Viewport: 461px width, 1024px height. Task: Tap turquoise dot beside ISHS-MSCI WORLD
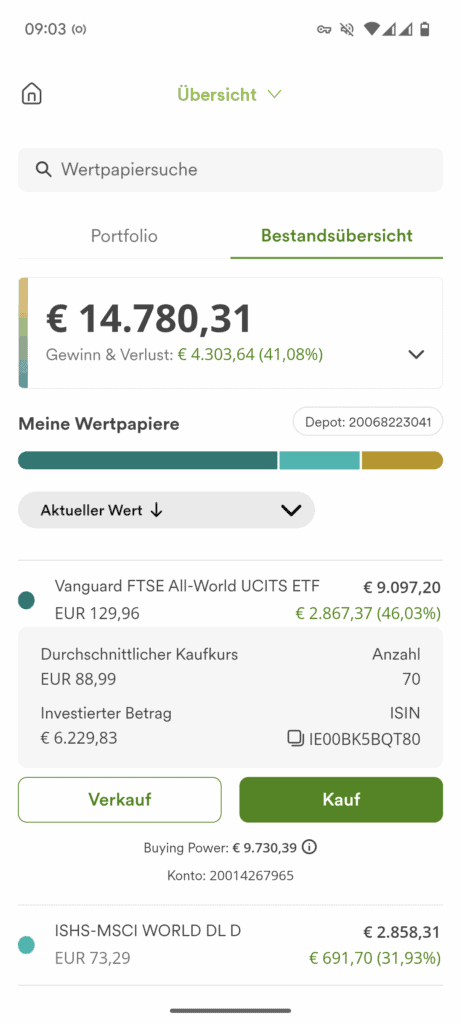click(27, 945)
